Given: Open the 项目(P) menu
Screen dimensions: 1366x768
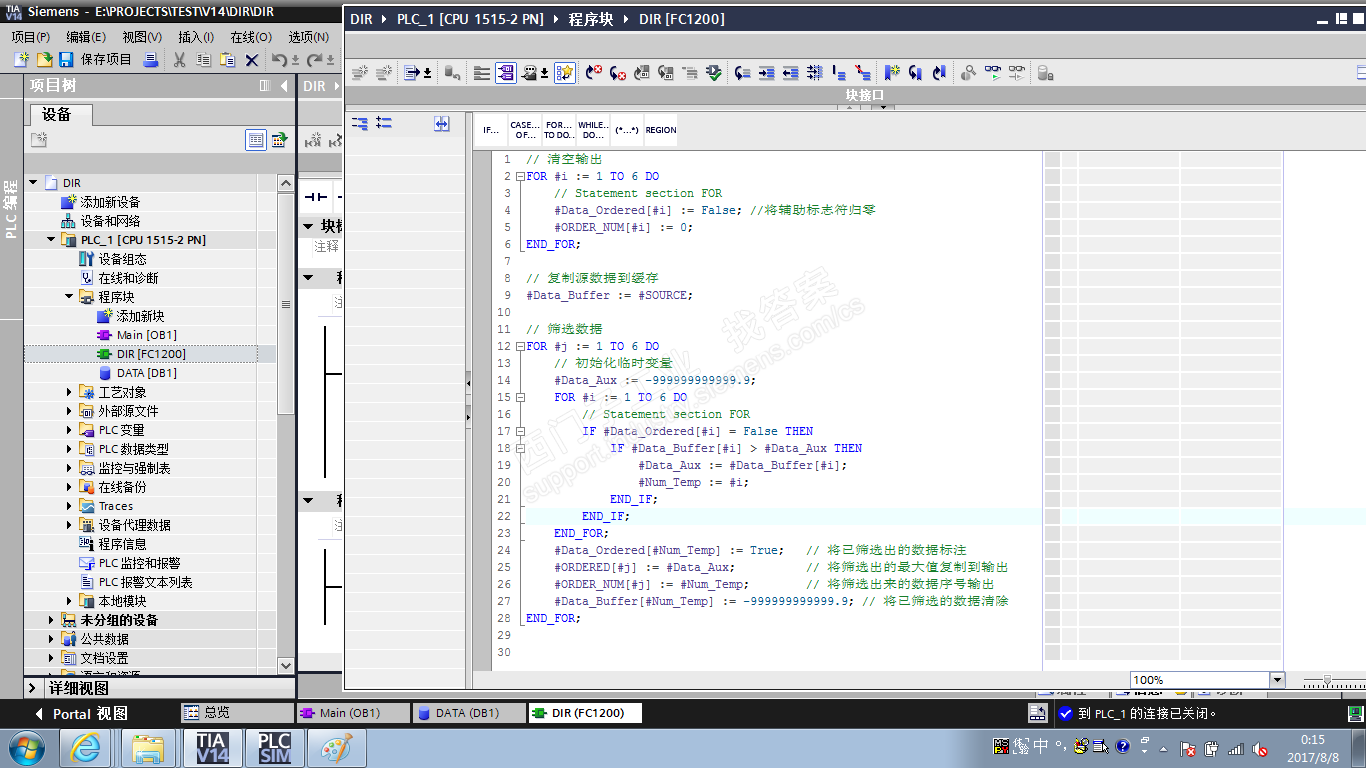Looking at the screenshot, I should pyautogui.click(x=31, y=37).
